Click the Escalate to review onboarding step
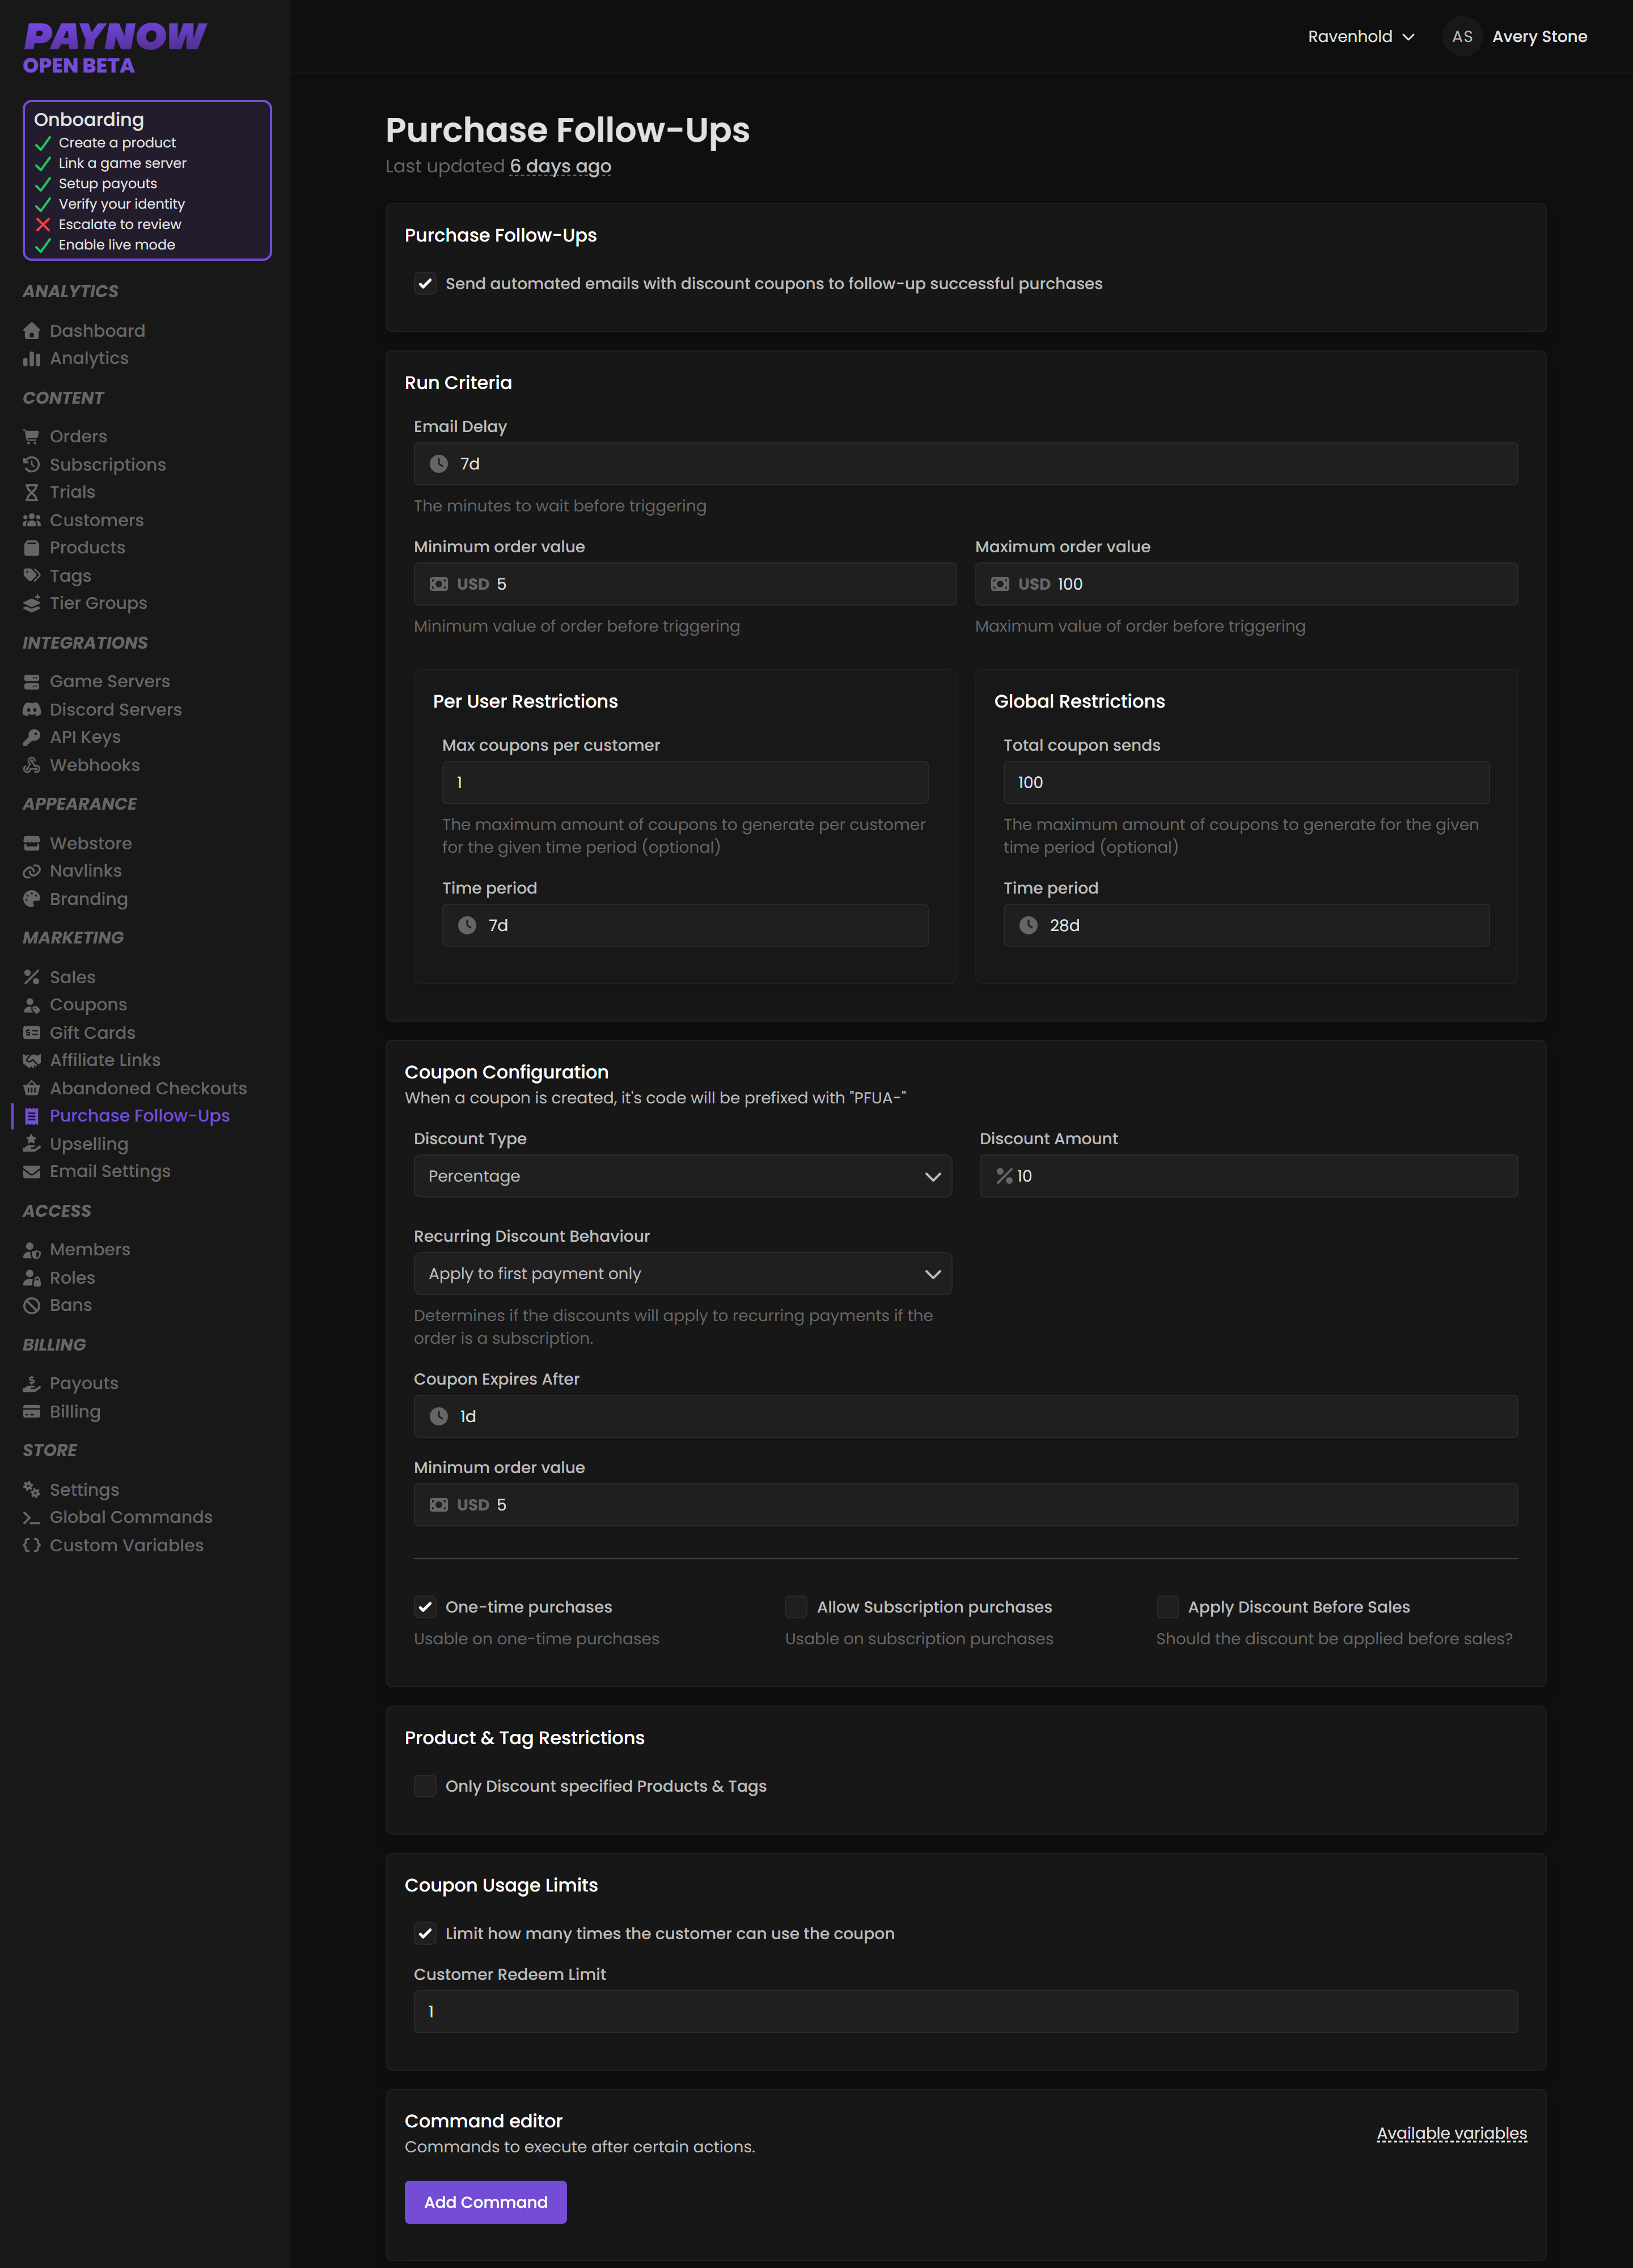The width and height of the screenshot is (1633, 2268). [x=120, y=224]
